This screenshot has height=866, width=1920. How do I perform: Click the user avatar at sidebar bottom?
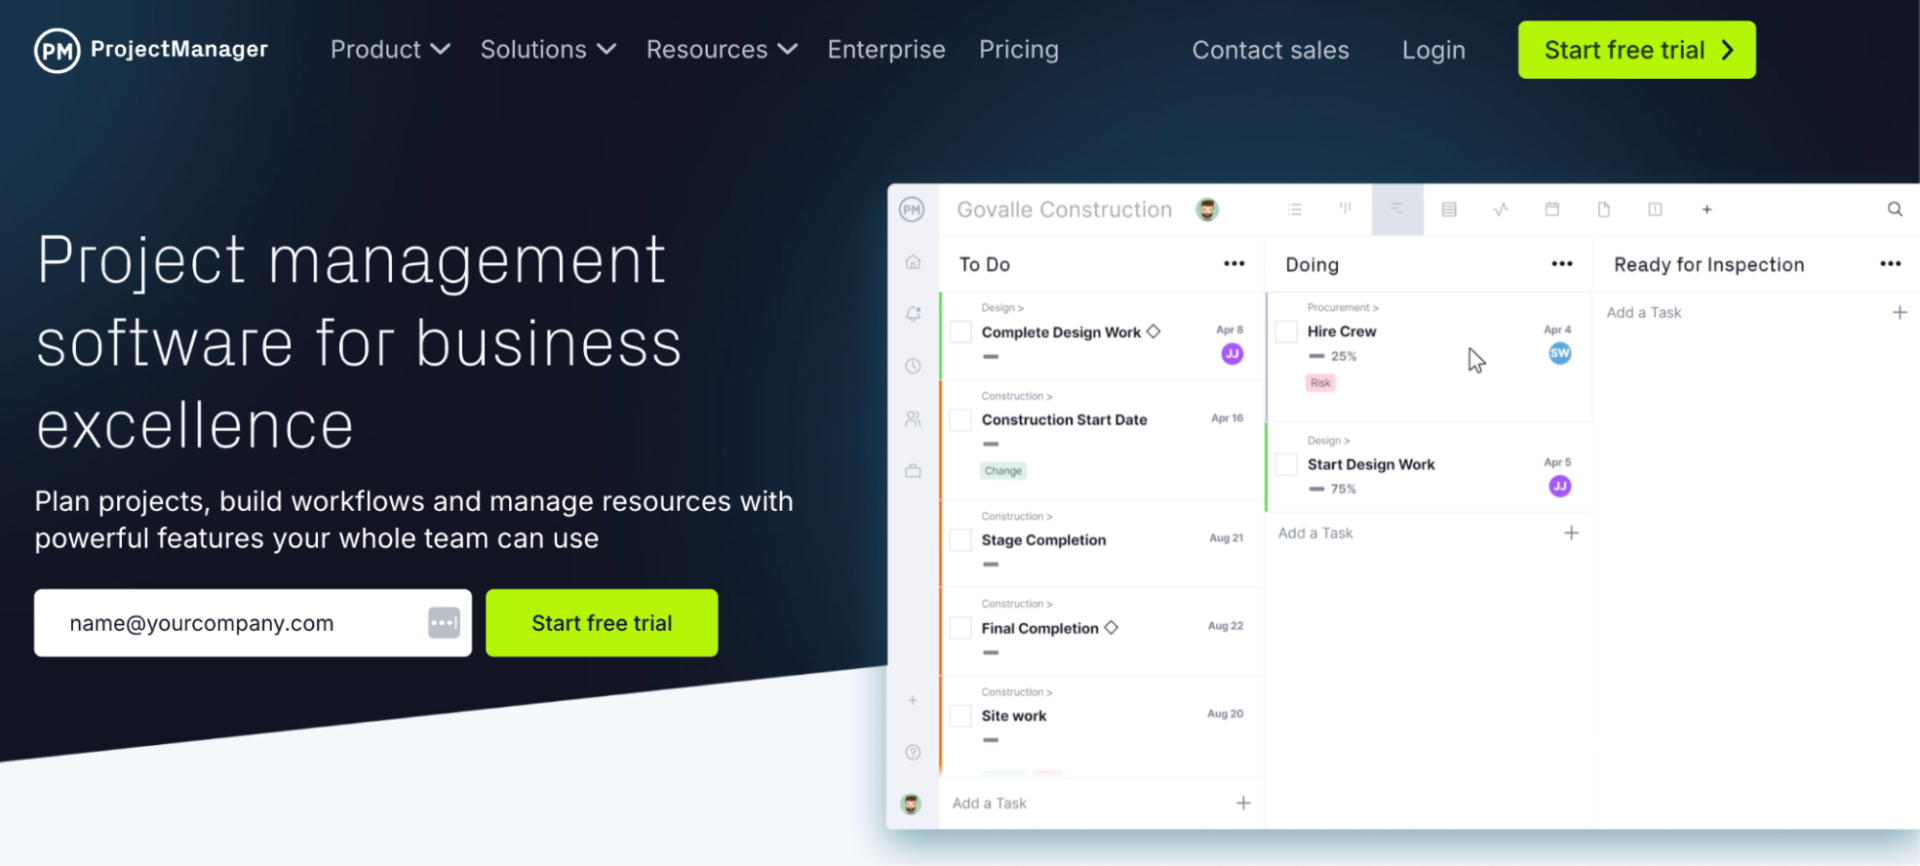[911, 804]
